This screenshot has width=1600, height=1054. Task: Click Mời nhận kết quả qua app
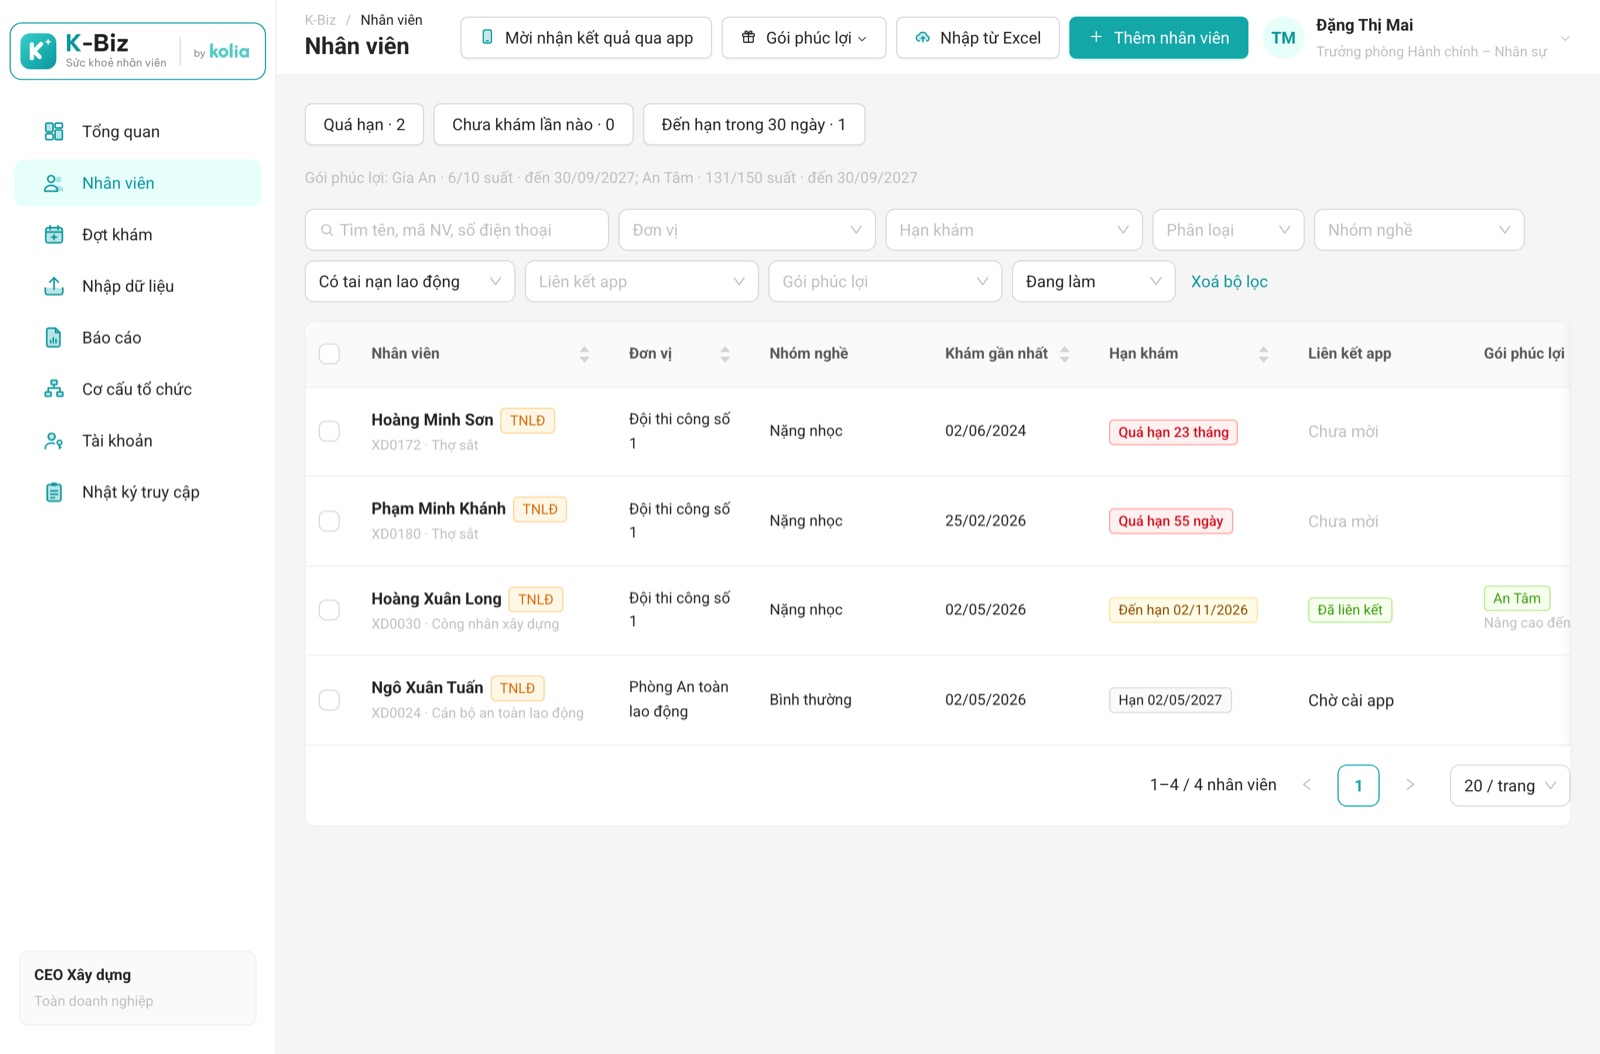coord(586,38)
